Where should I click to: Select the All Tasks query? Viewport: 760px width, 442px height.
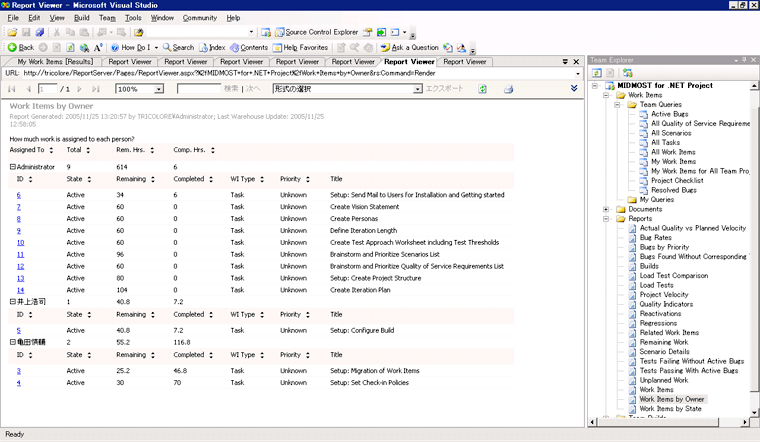(x=665, y=142)
